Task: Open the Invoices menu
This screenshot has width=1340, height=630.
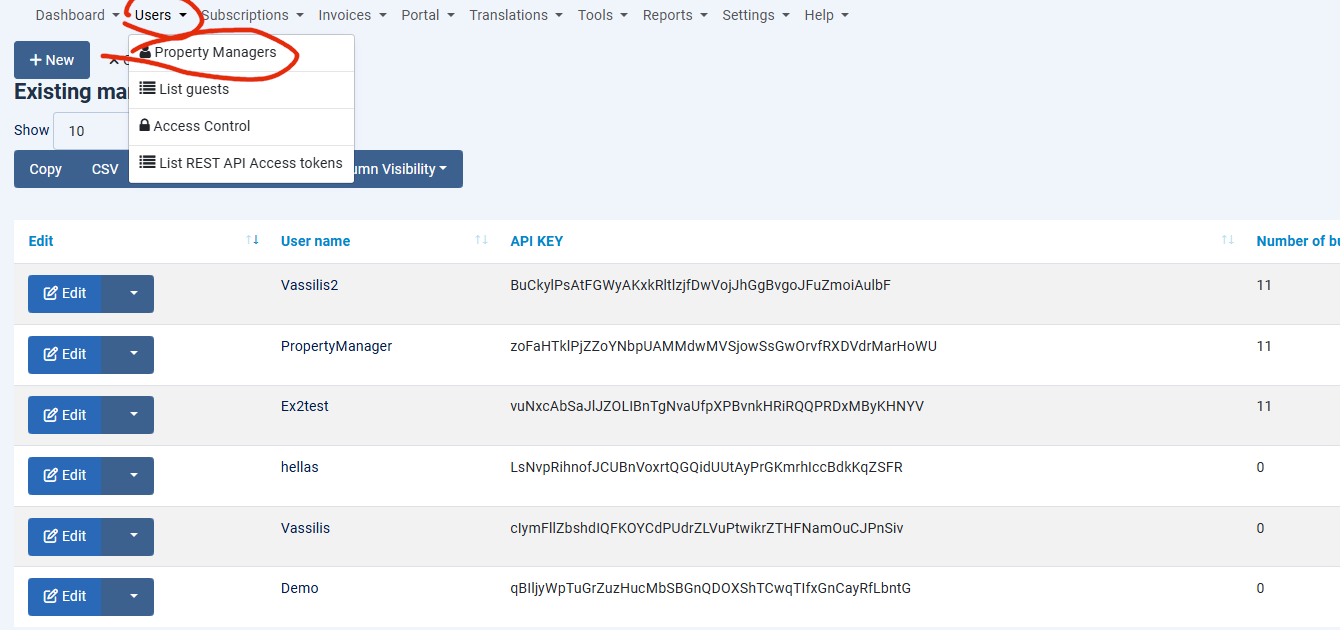Action: [x=352, y=15]
